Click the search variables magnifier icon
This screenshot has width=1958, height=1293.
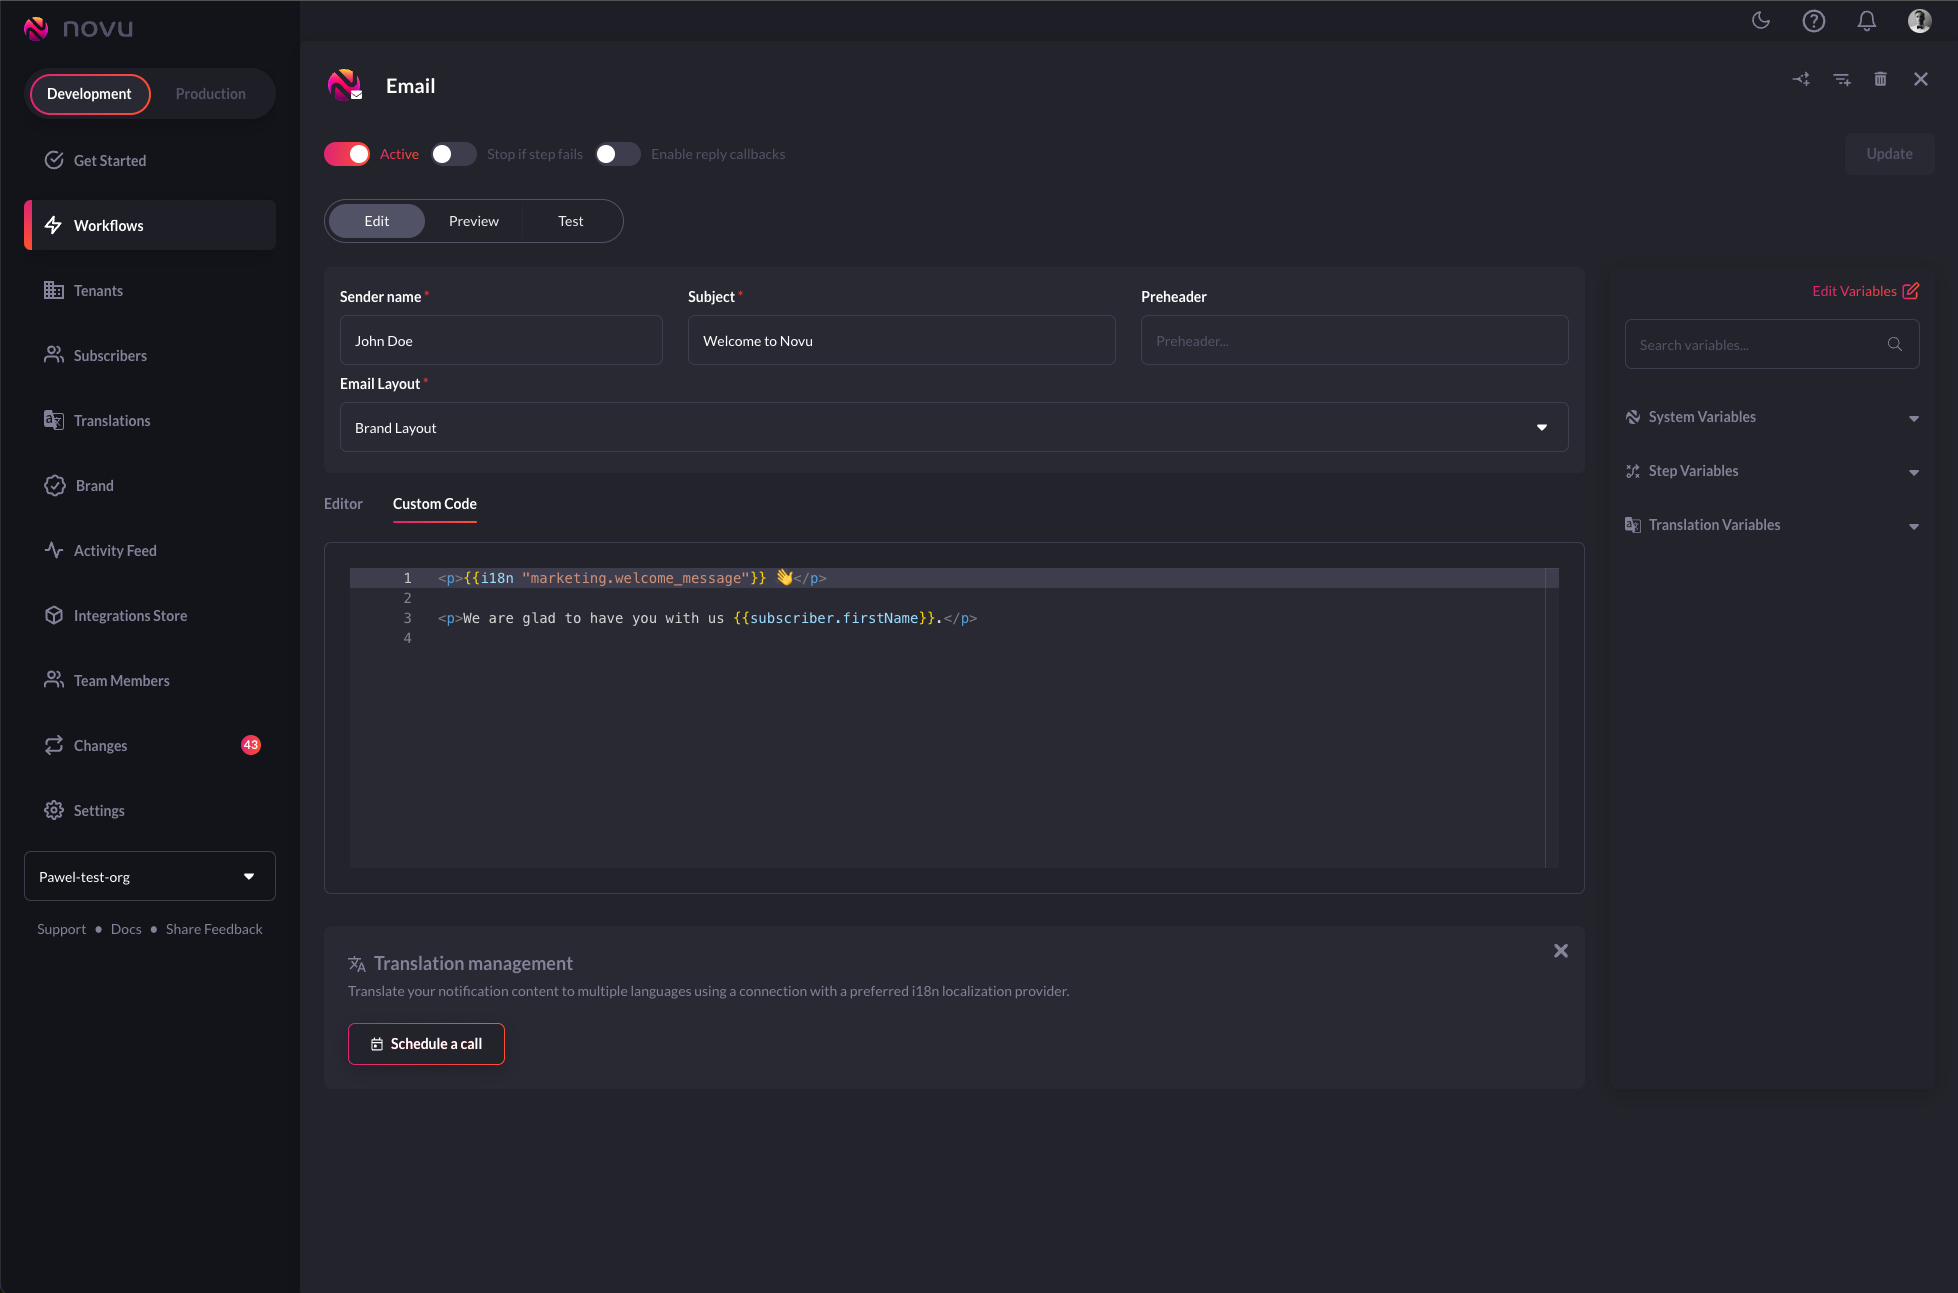click(1894, 345)
